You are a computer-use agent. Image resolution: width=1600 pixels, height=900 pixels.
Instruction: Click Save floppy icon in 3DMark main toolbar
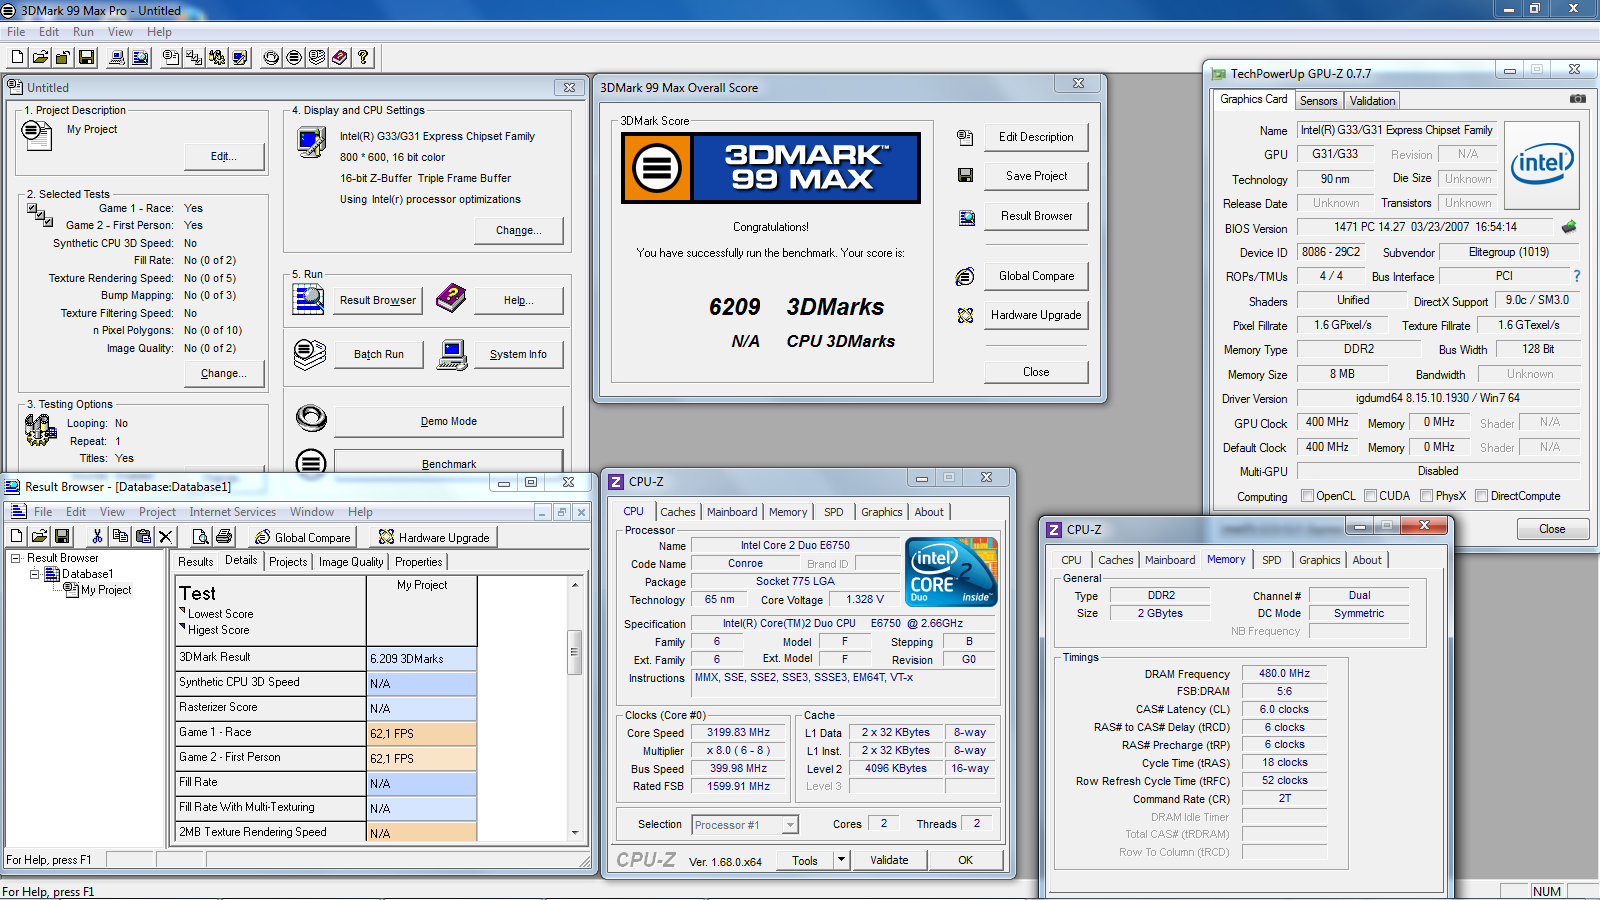click(86, 58)
